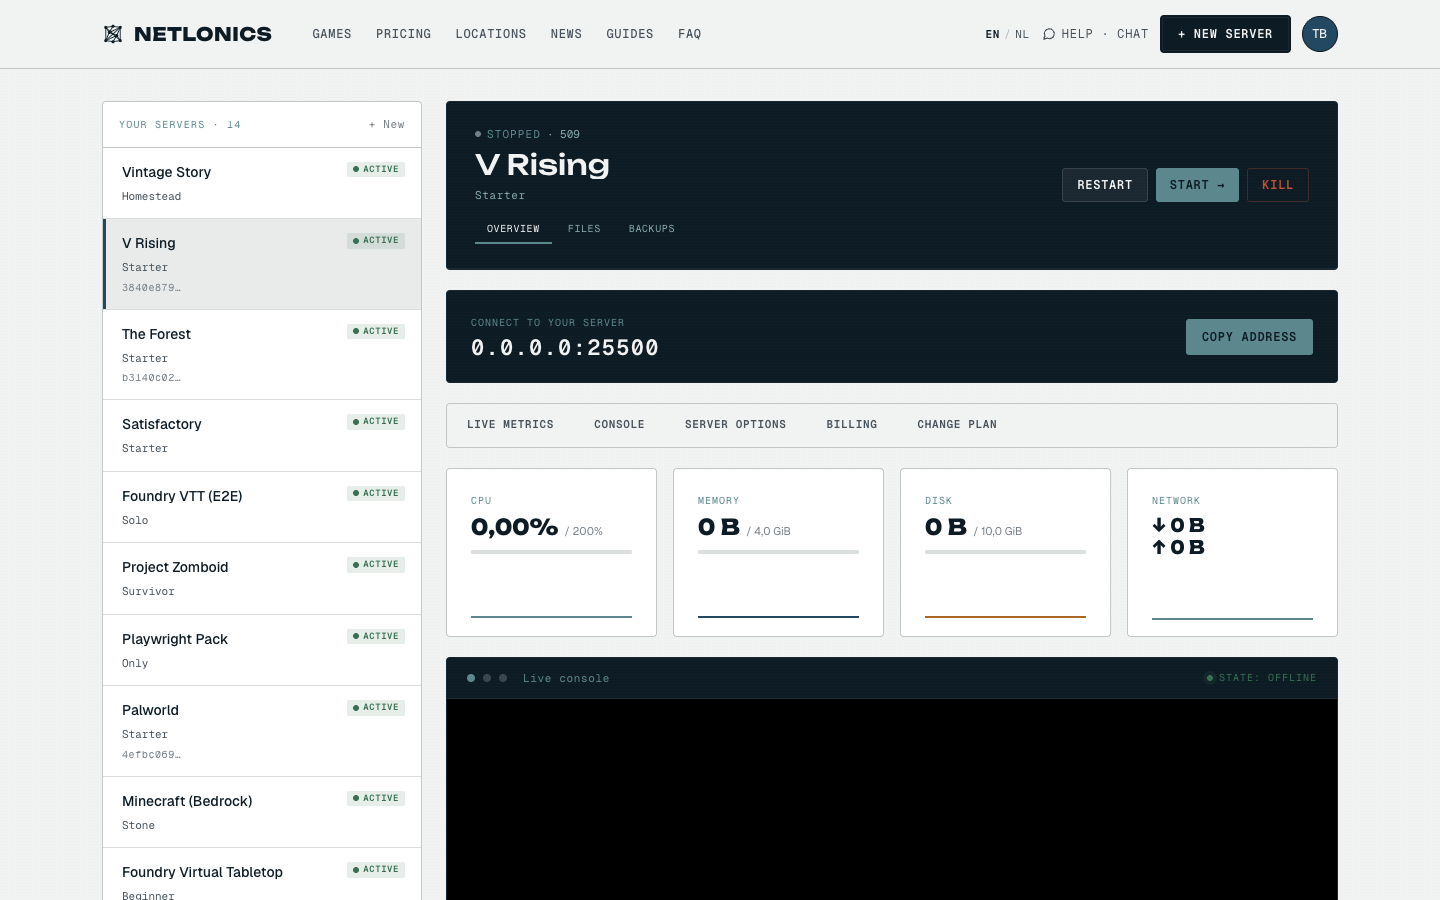Click the 3840e879… server ID
The image size is (1440, 900).
[151, 288]
